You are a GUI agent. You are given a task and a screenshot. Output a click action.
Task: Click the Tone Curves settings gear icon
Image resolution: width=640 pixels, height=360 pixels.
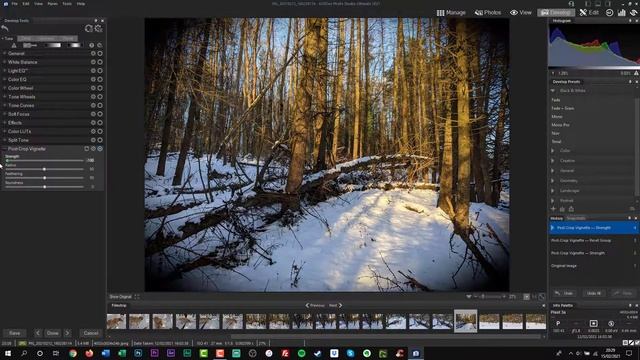tap(93, 105)
